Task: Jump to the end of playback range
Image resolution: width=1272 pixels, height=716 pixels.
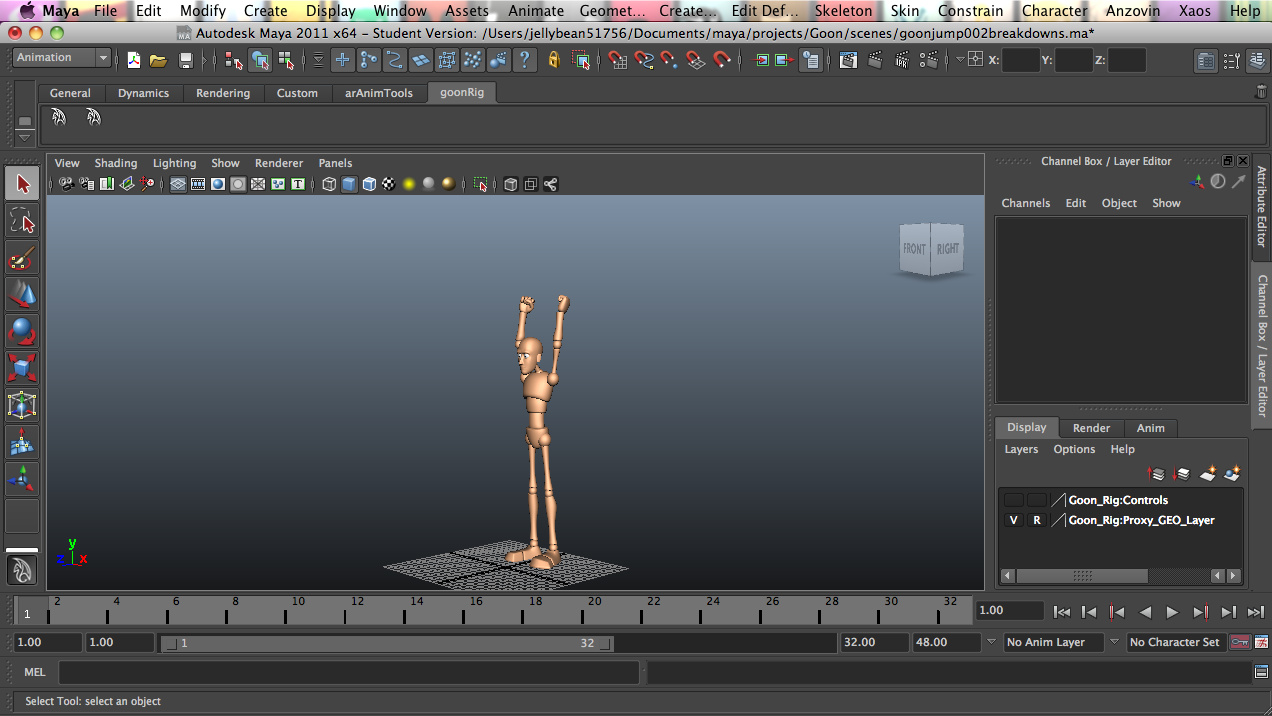Action: click(1256, 612)
